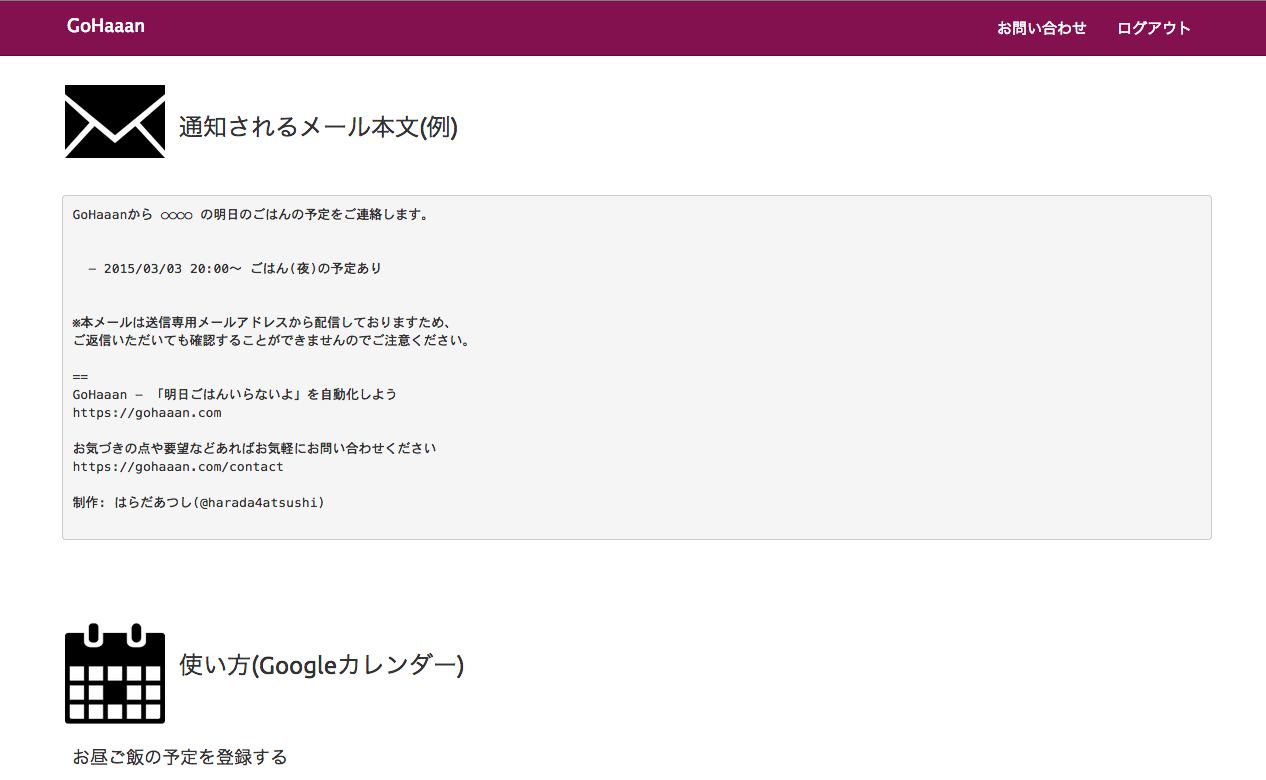Click the 使い方(Googleカレンダー) heading
The image size is (1266, 780).
click(320, 665)
